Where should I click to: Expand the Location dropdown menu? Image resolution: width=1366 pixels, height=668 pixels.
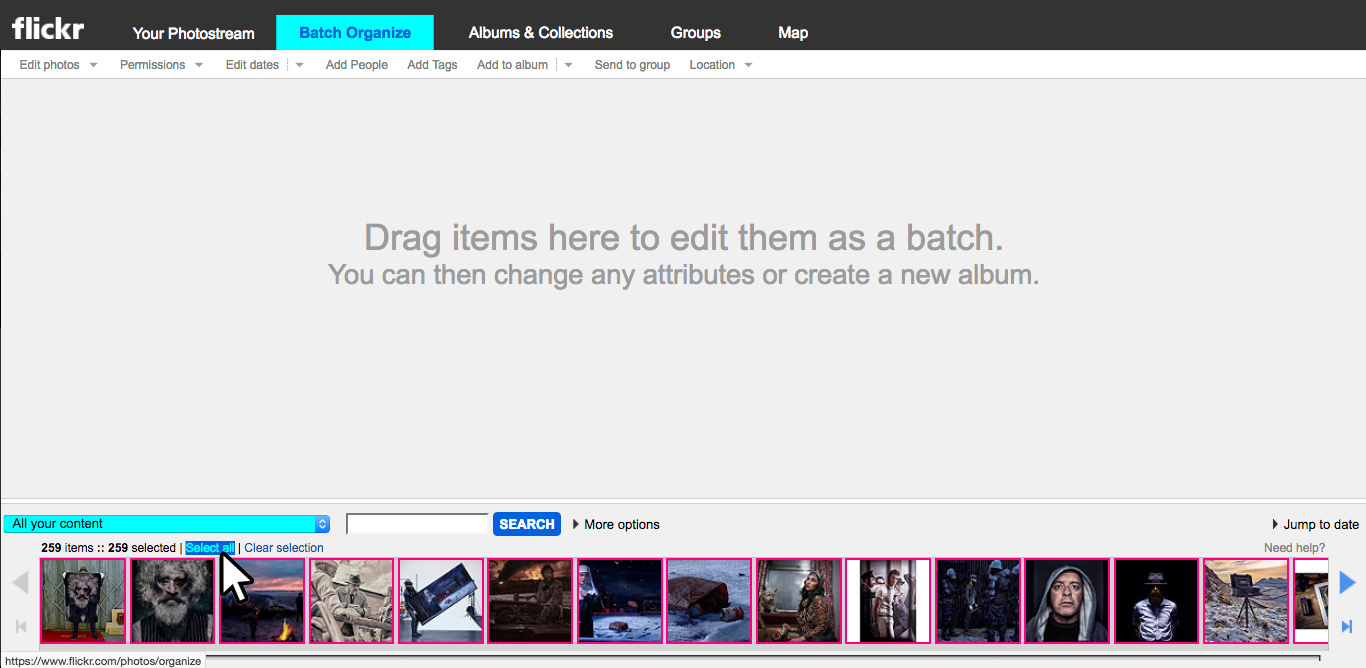(721, 65)
